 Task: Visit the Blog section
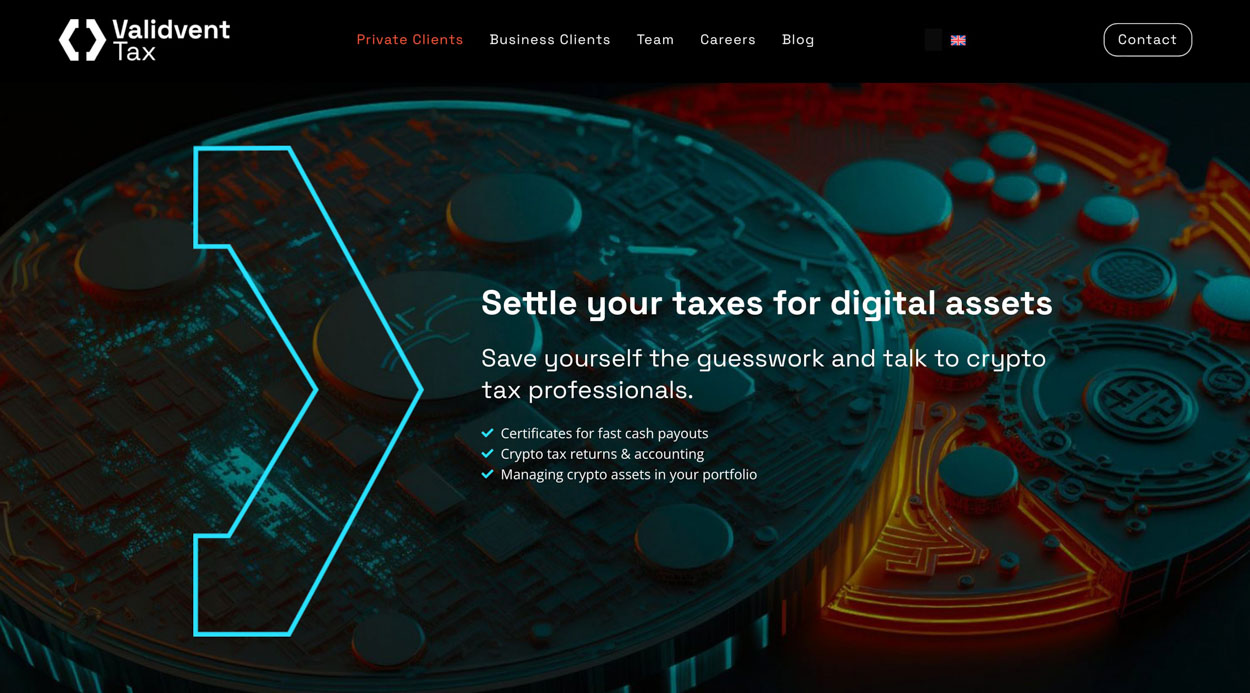(x=798, y=40)
